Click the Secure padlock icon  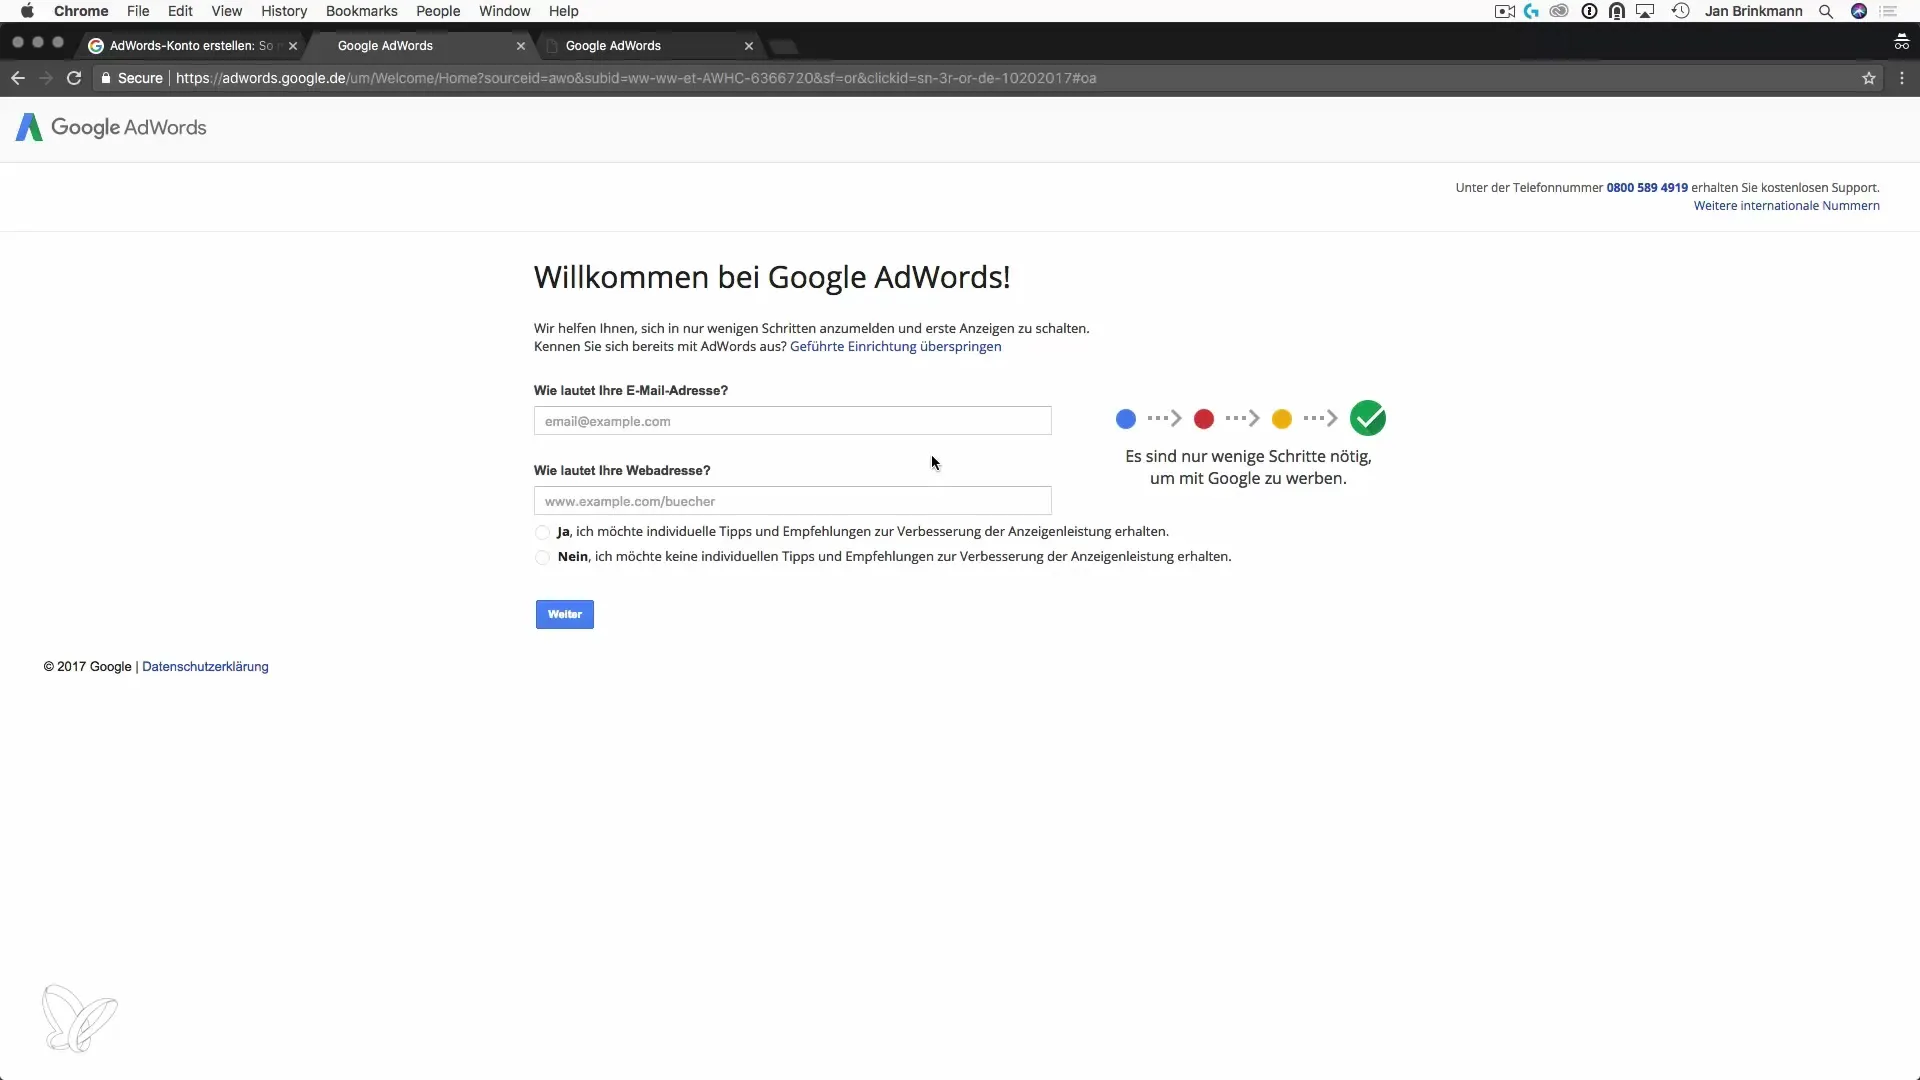pyautogui.click(x=105, y=78)
